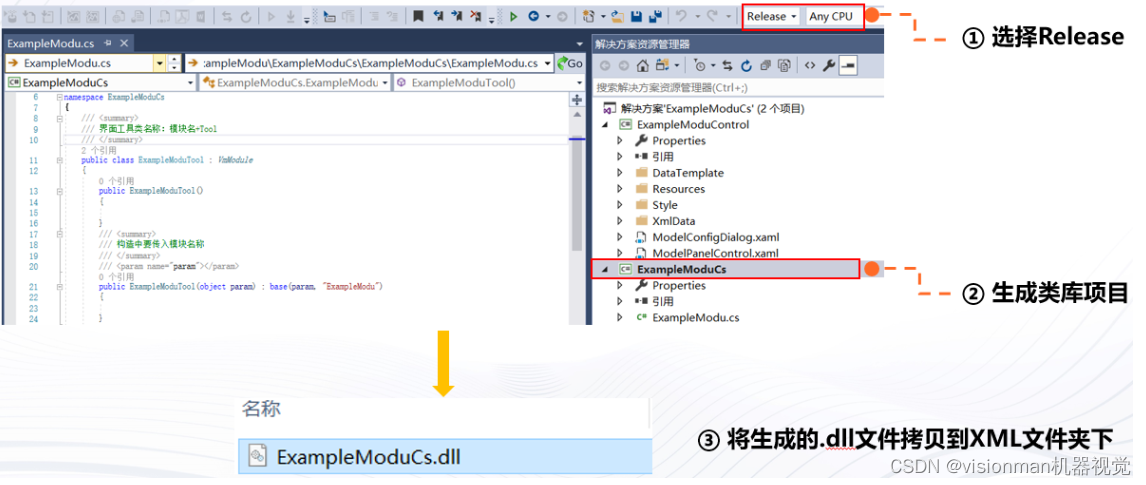Undo the last action via the toolbar arrow
Screen dimensions: 1146x485
[x=681, y=16]
